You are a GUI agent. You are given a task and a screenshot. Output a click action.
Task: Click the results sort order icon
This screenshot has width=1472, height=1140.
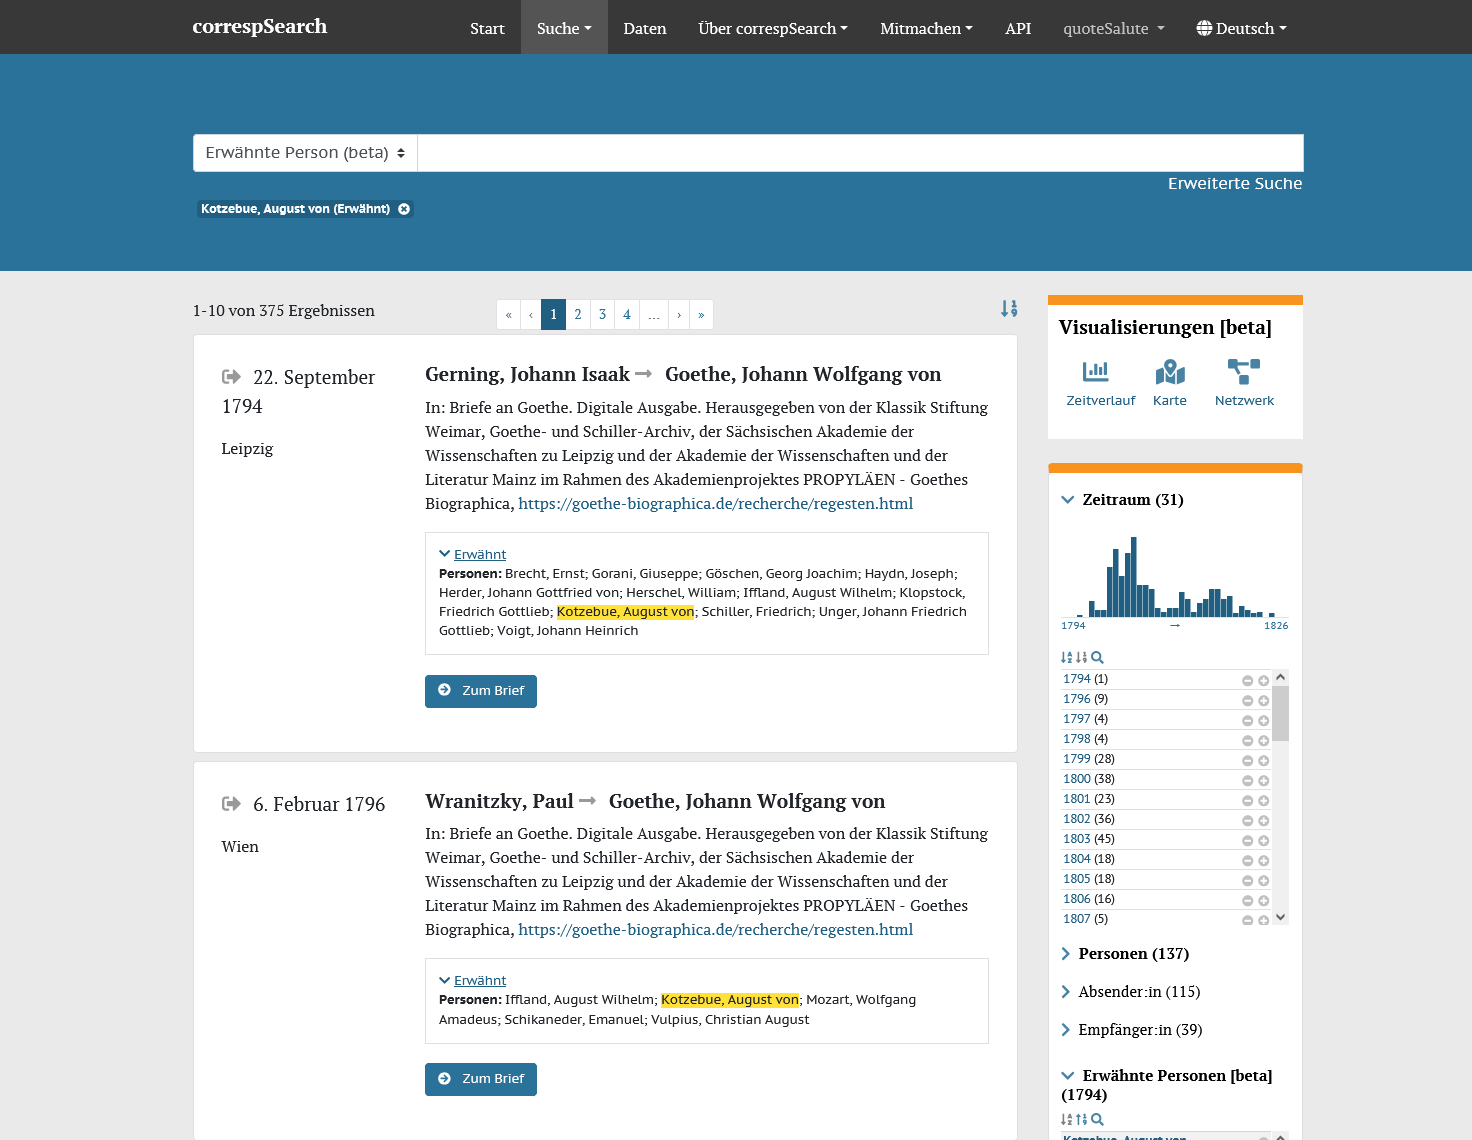coord(1009,309)
